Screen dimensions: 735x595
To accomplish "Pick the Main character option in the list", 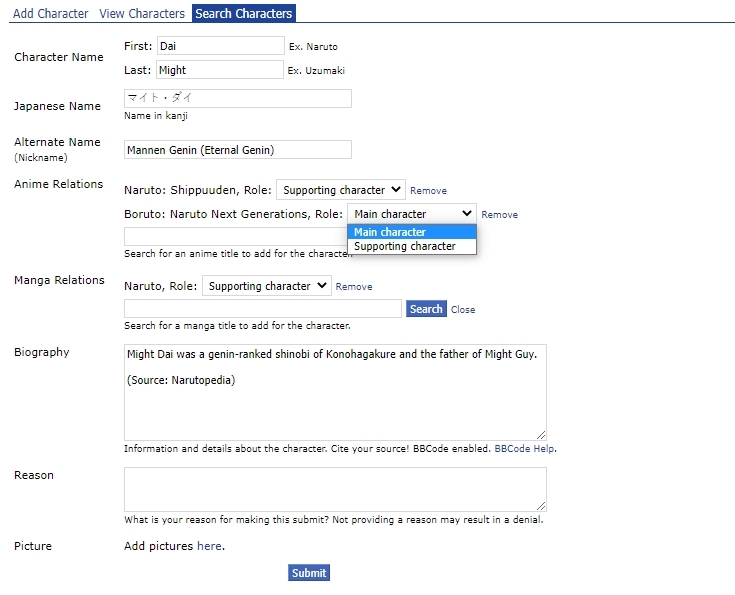I will 390,232.
